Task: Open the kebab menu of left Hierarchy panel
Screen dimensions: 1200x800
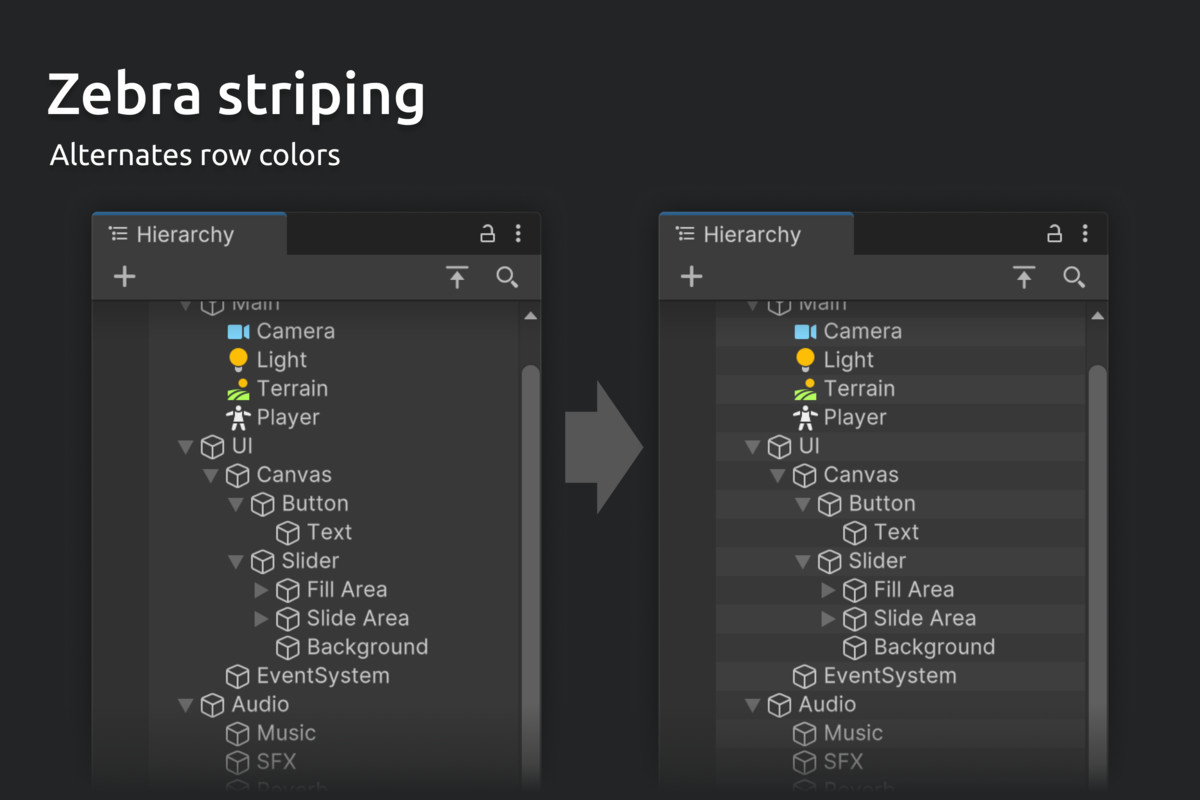Action: coord(518,234)
